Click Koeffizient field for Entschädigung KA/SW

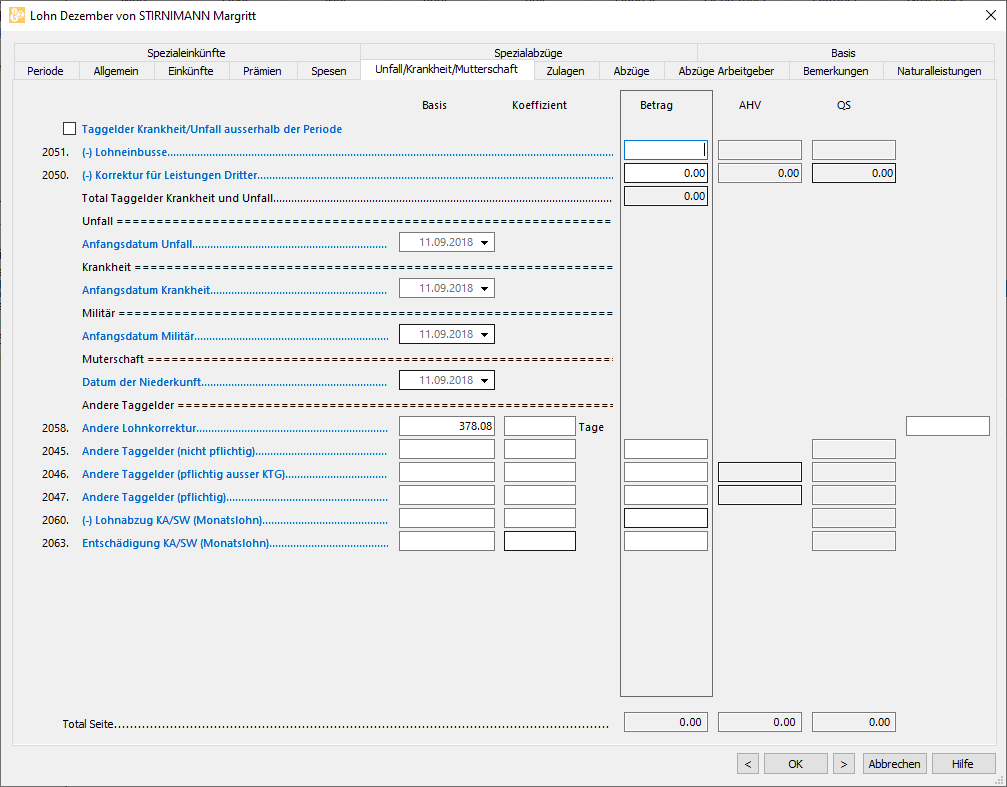coord(539,541)
